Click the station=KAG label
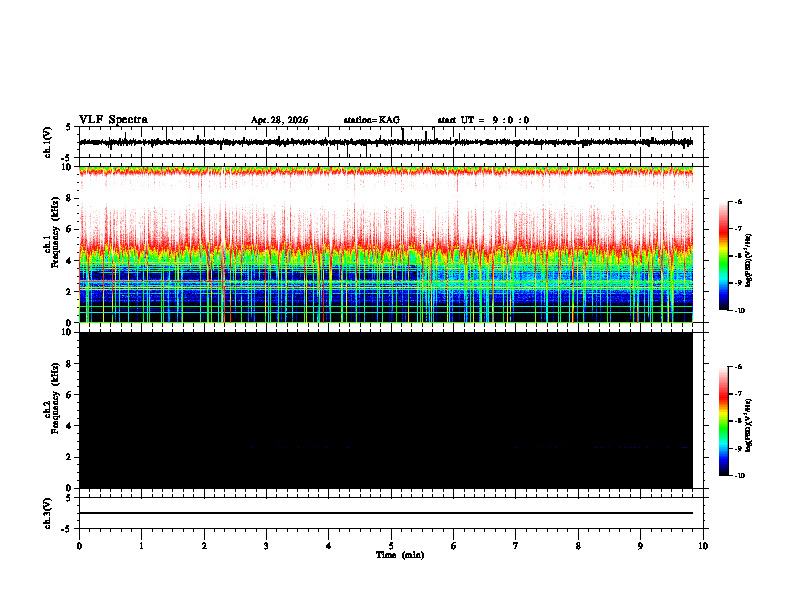 tap(372, 120)
